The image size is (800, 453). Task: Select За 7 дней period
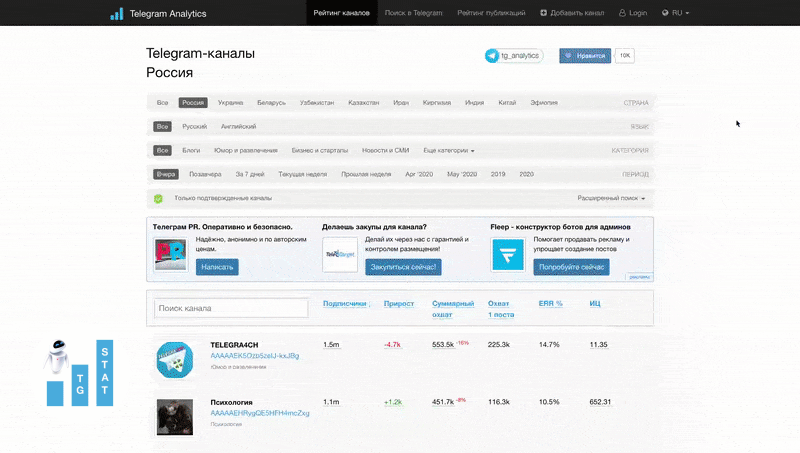249,174
